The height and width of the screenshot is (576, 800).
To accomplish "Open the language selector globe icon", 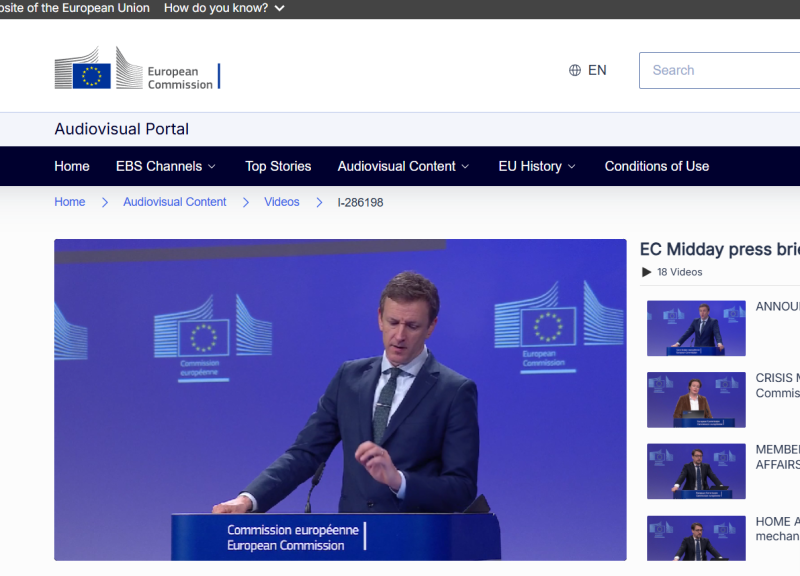I will [575, 70].
